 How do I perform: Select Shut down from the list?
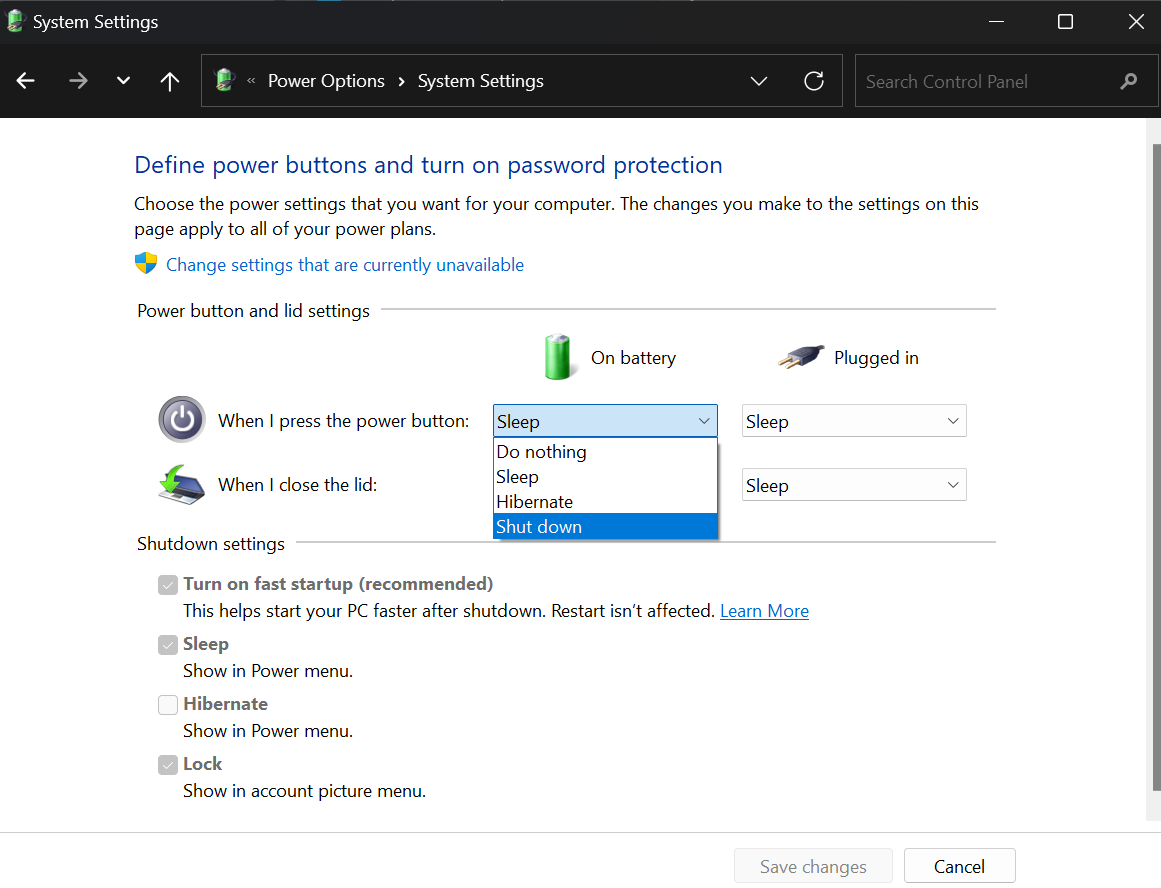(x=605, y=527)
